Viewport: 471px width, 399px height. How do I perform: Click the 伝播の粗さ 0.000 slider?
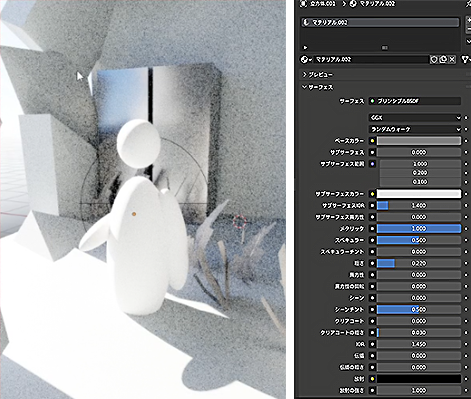tap(419, 367)
